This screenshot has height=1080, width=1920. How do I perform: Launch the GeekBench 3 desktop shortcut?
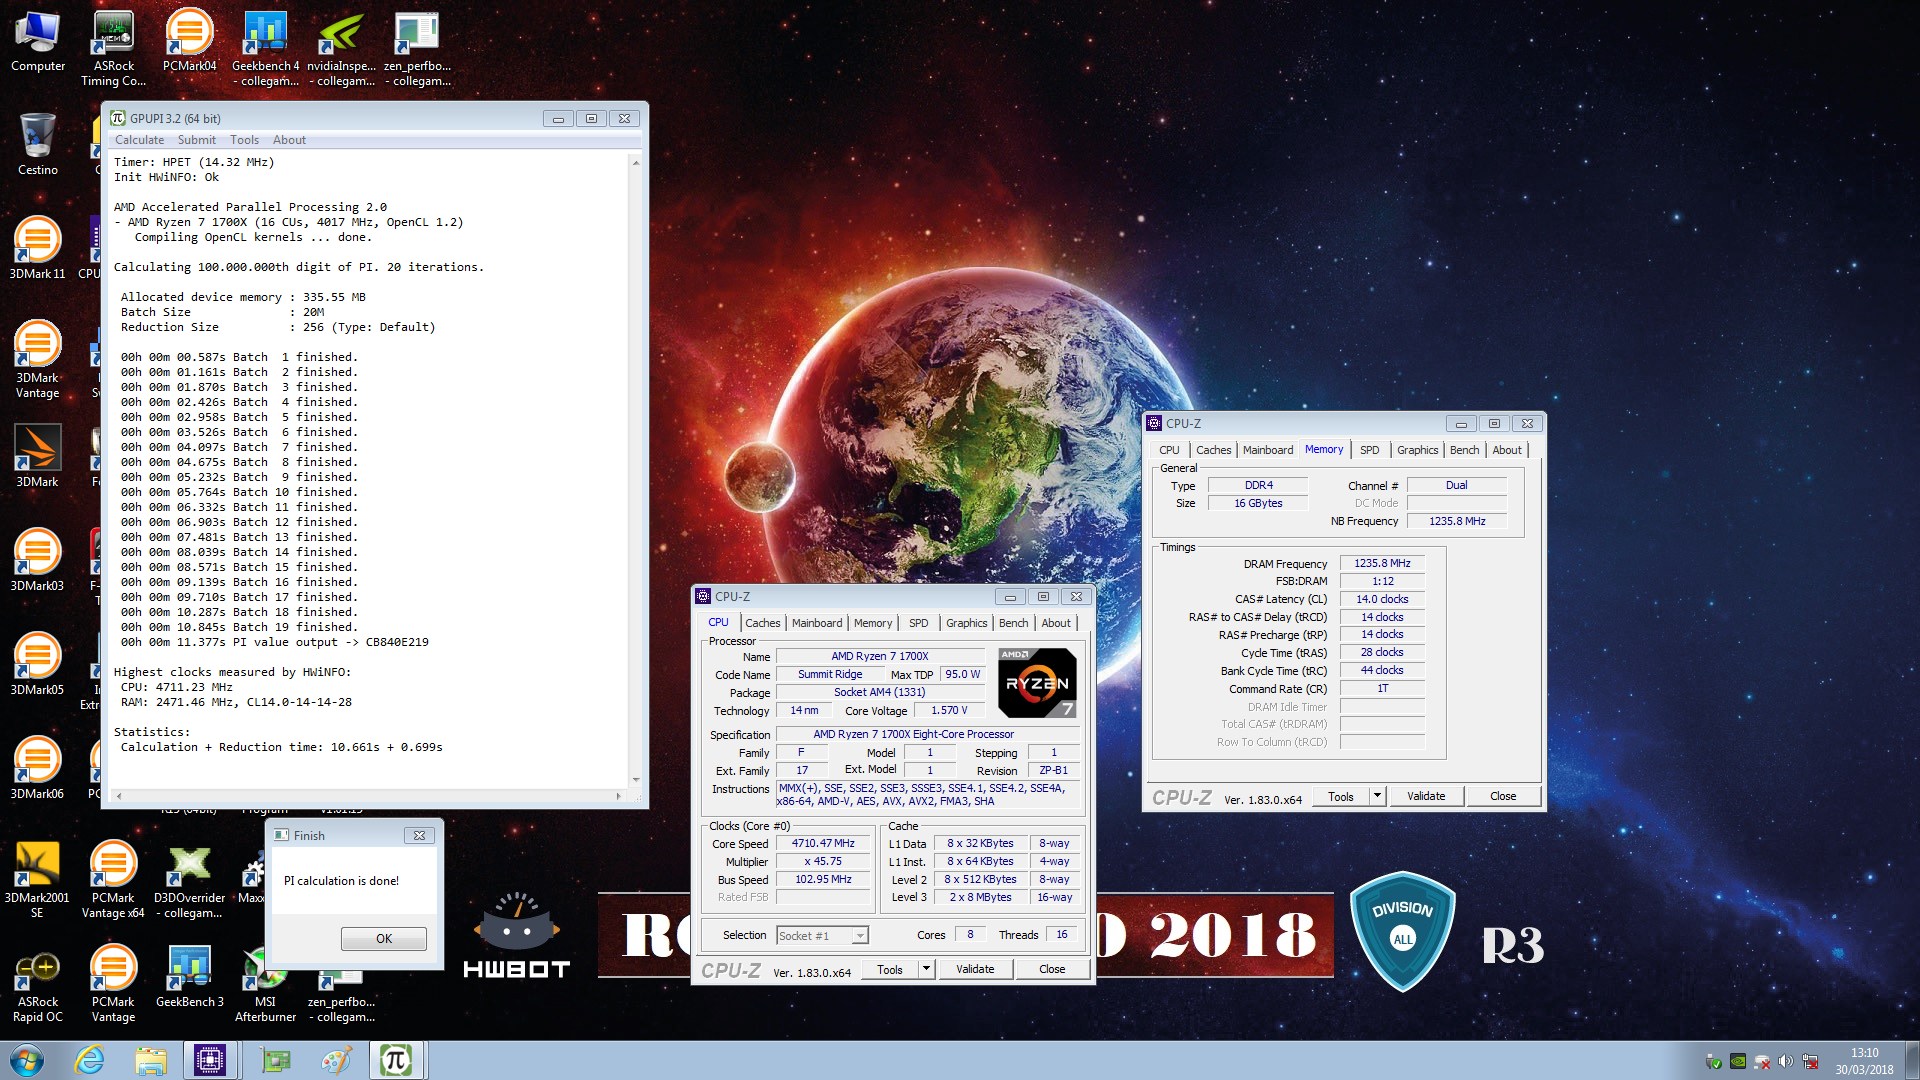(x=189, y=976)
